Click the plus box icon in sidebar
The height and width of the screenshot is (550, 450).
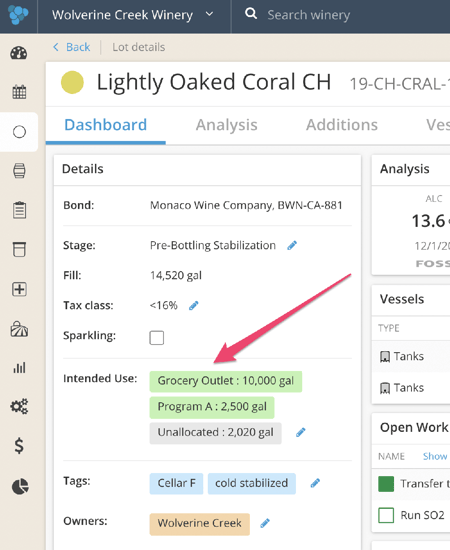tap(19, 289)
